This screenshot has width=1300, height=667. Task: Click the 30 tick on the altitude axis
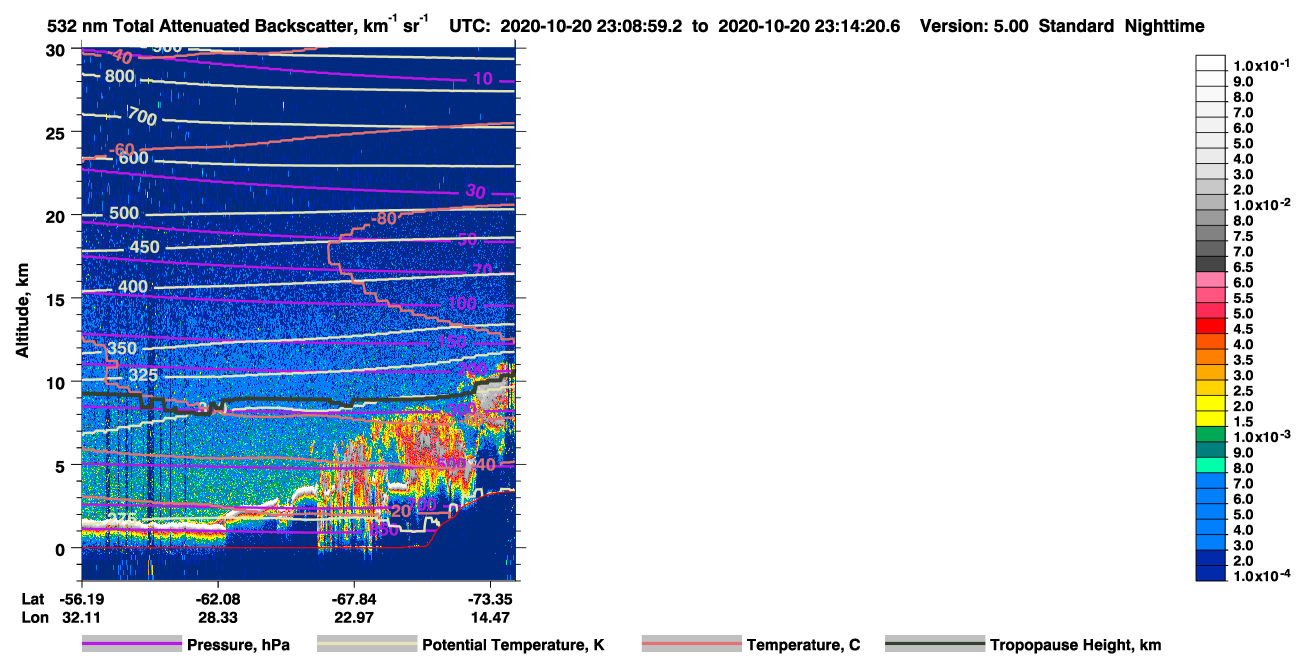57,50
